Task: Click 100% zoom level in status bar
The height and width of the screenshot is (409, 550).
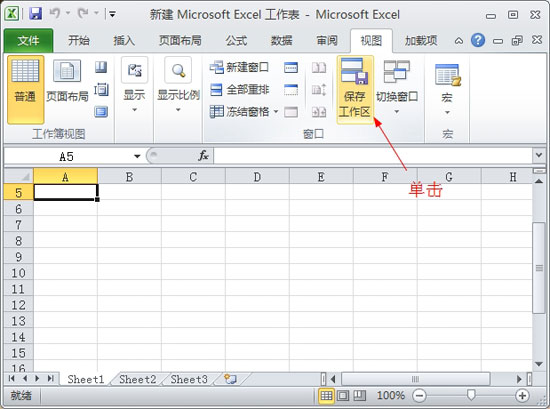Action: point(391,396)
